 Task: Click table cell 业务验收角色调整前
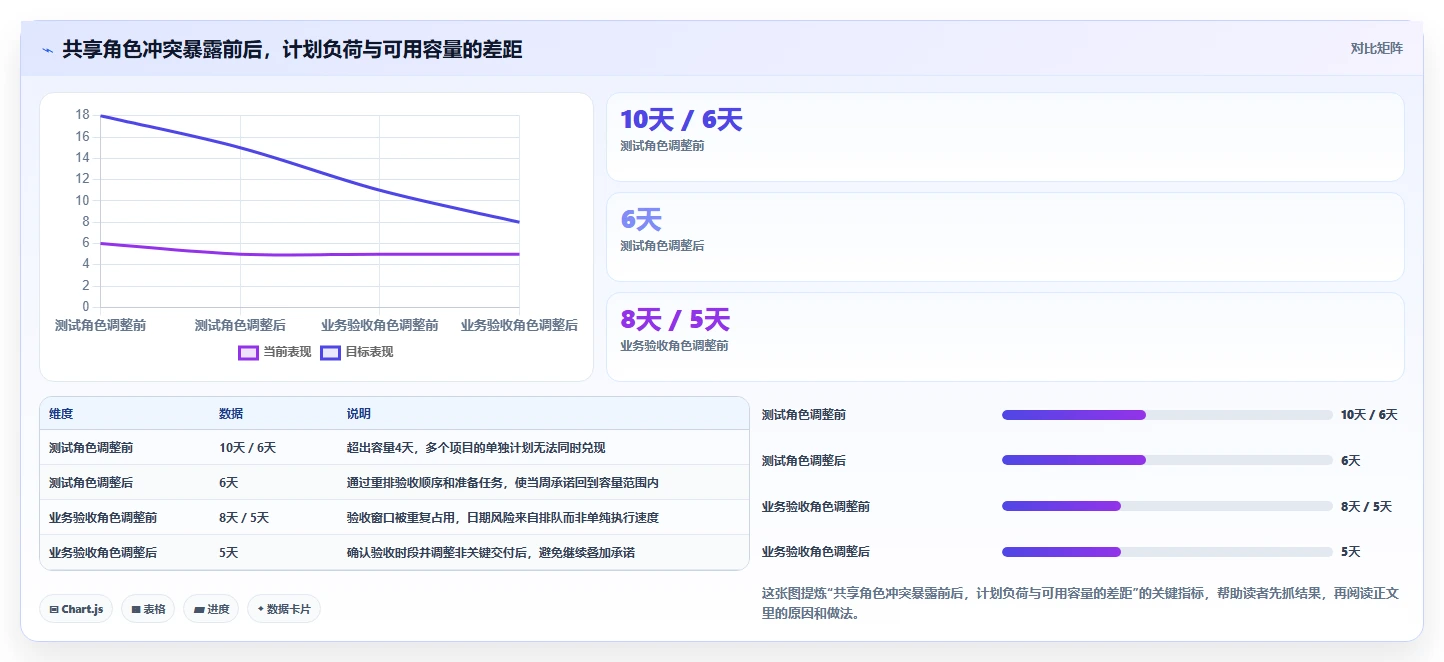(x=103, y=518)
